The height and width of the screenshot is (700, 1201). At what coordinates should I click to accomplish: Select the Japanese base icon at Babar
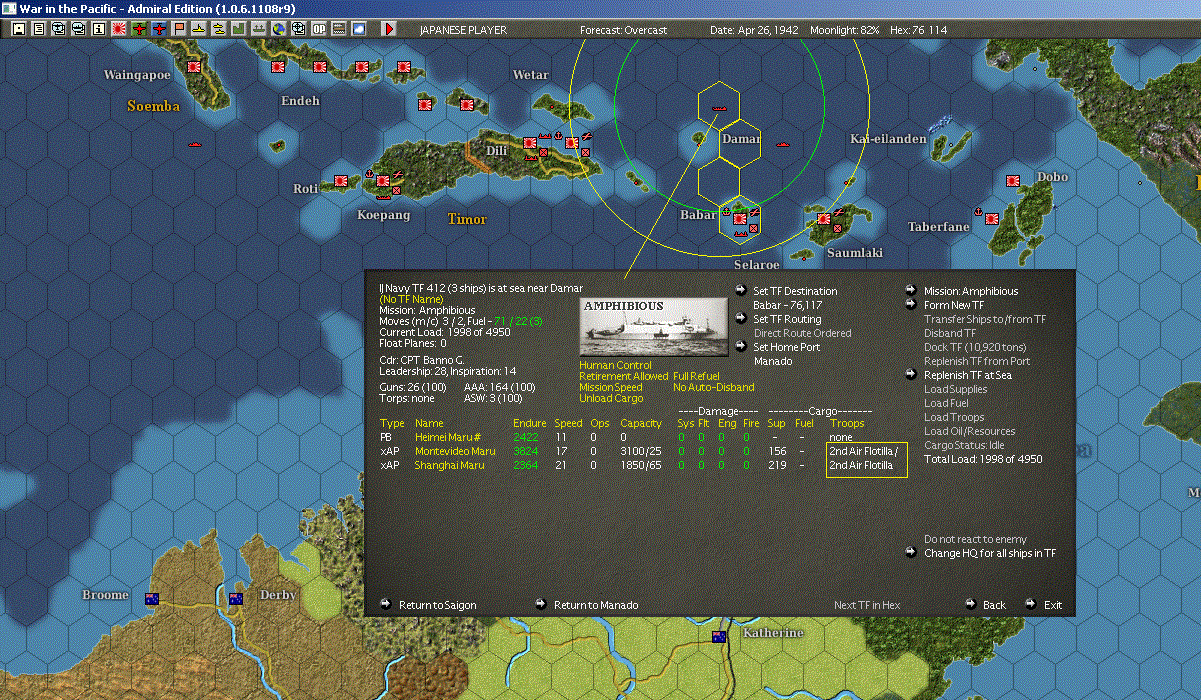tap(740, 218)
